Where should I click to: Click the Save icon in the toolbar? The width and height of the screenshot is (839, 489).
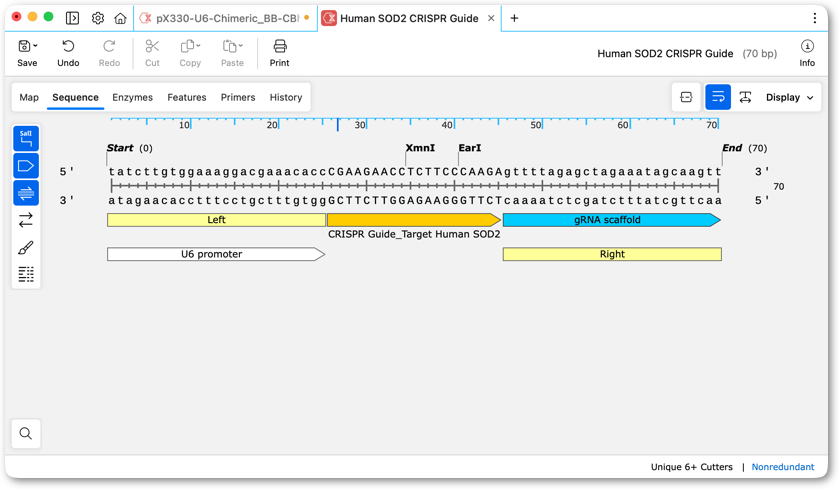24,47
